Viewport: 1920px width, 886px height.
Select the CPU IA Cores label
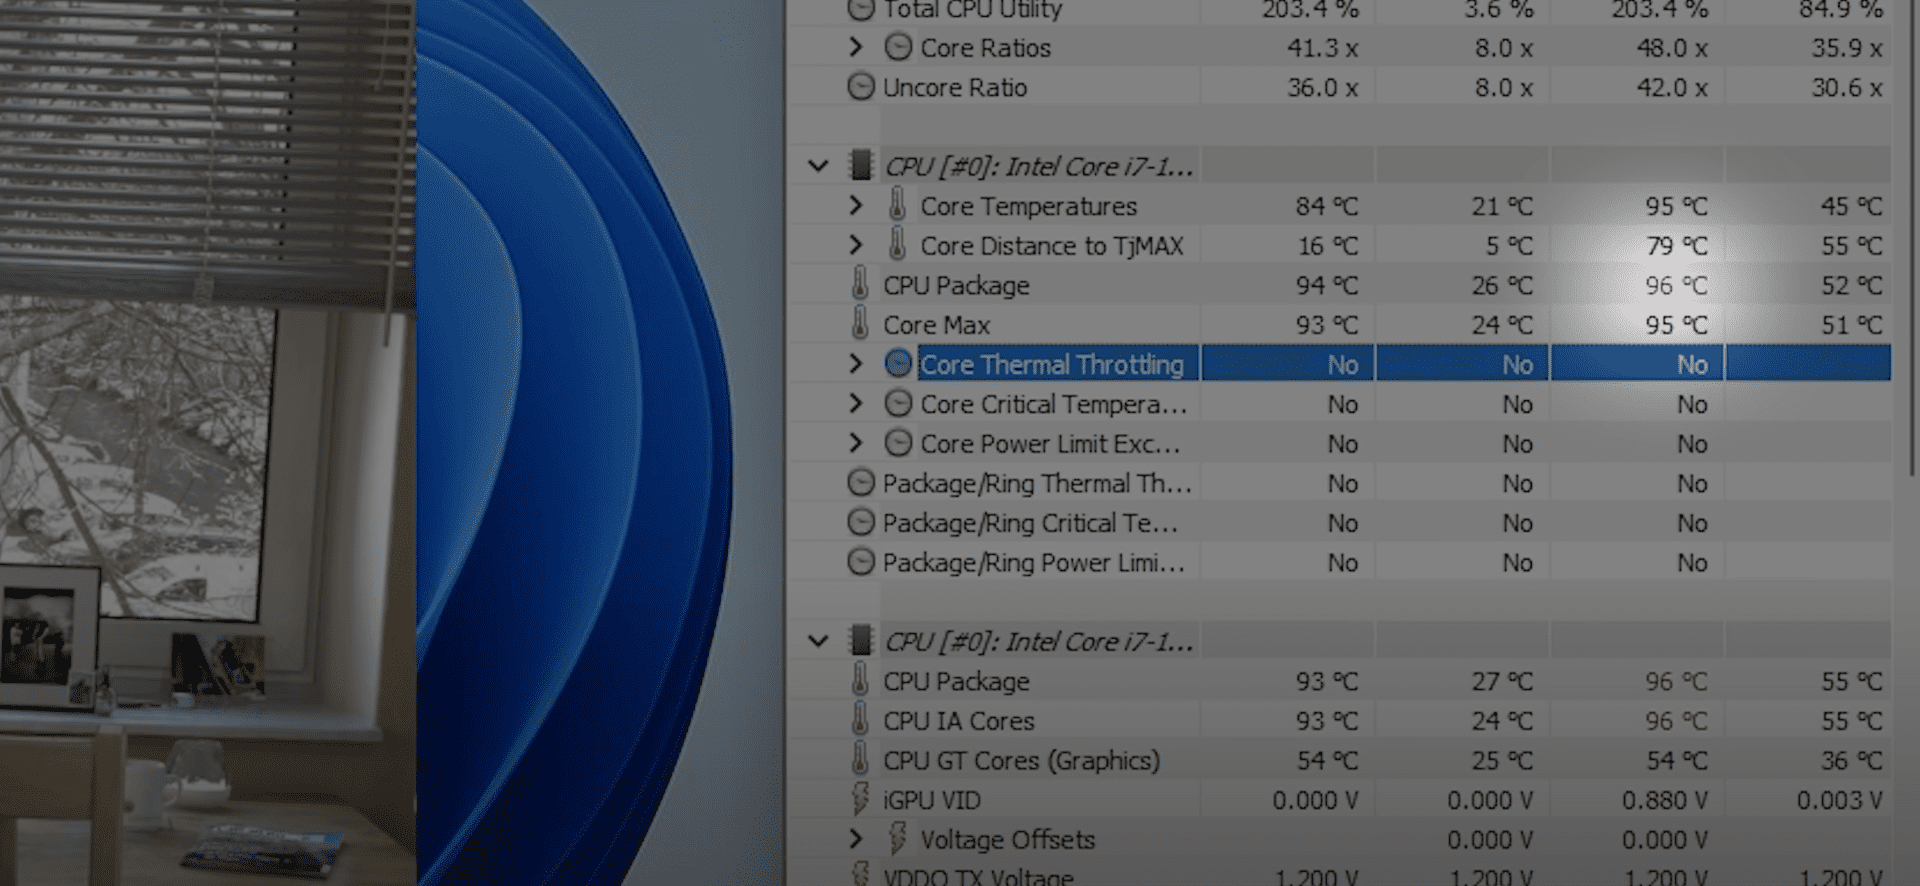[959, 721]
